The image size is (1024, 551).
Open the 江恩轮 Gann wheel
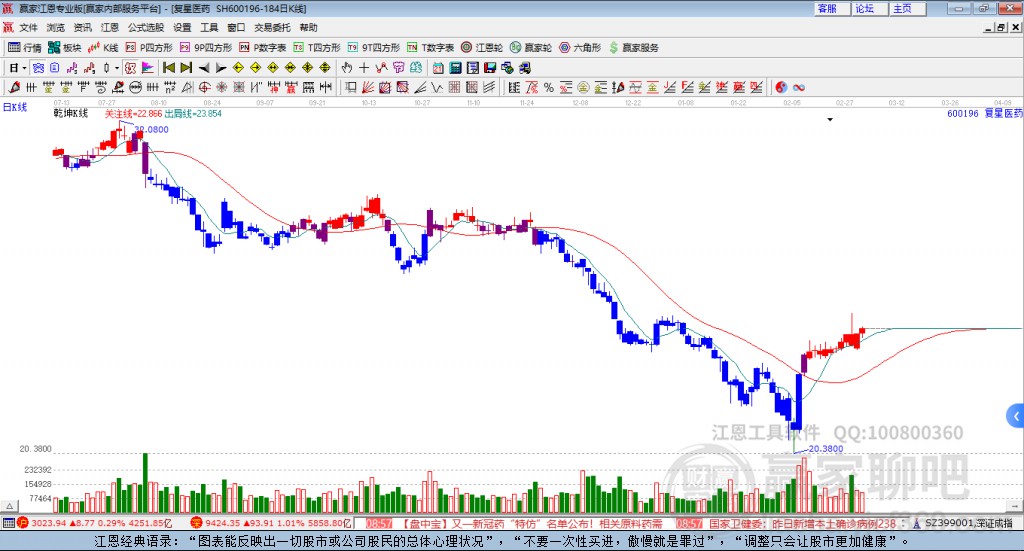[x=482, y=48]
